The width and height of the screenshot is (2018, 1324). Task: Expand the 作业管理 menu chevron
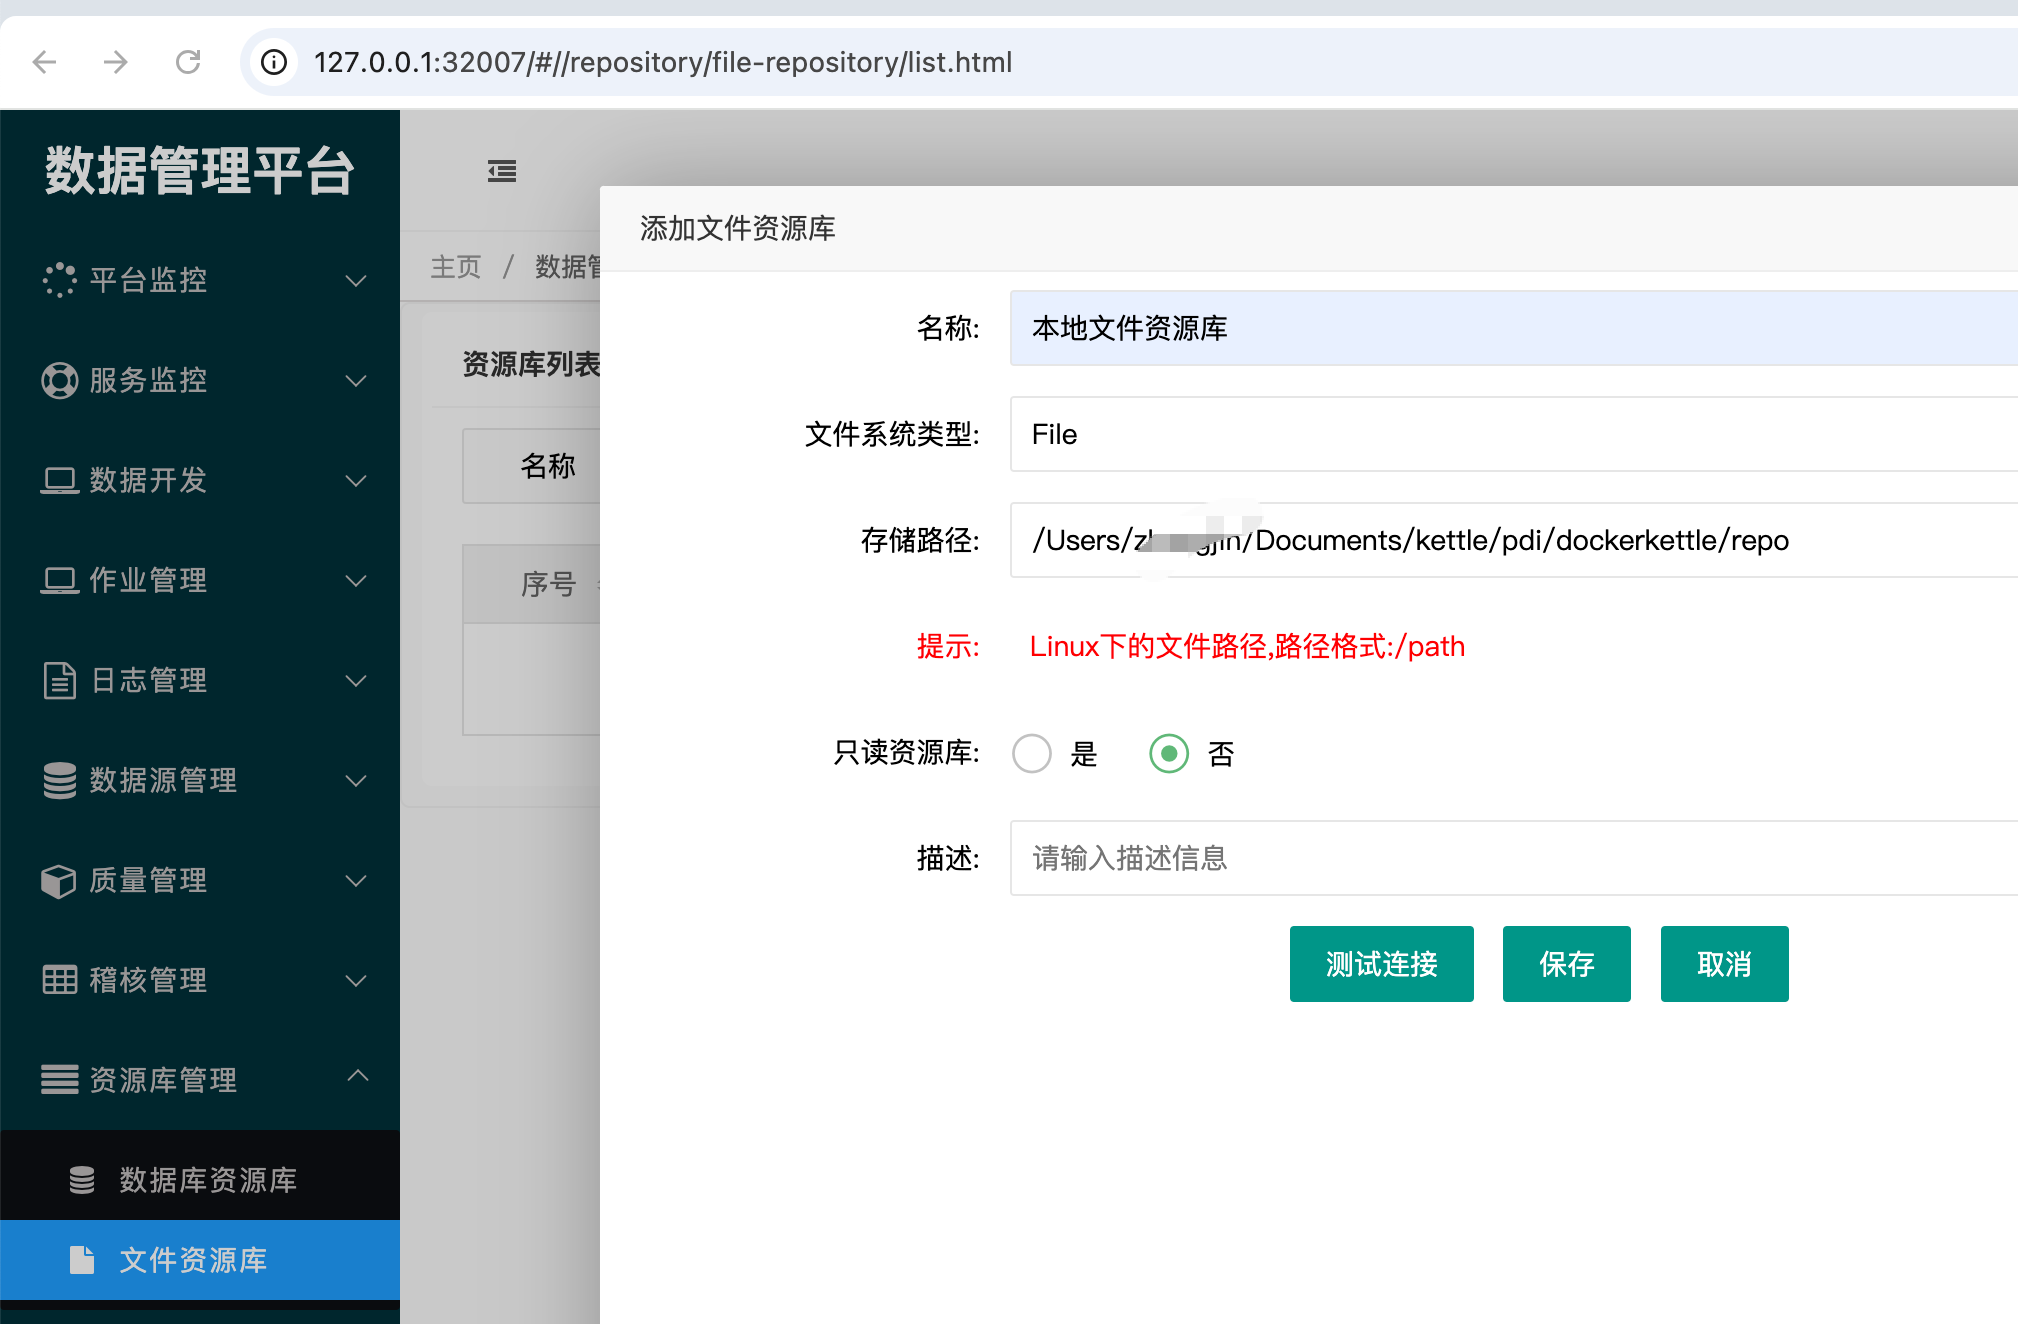(x=356, y=580)
